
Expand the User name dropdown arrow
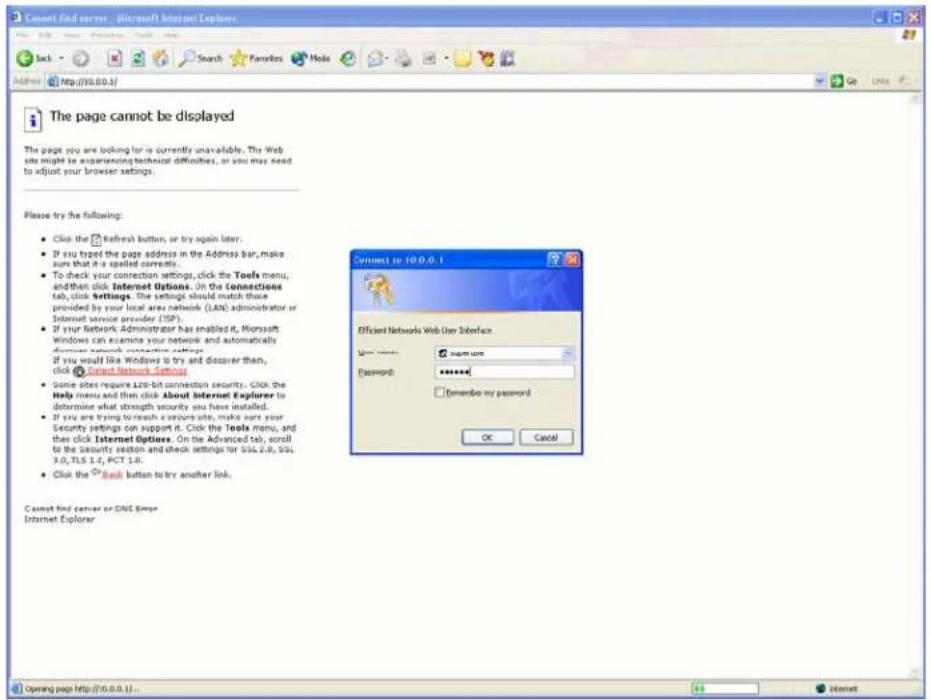click(x=567, y=353)
